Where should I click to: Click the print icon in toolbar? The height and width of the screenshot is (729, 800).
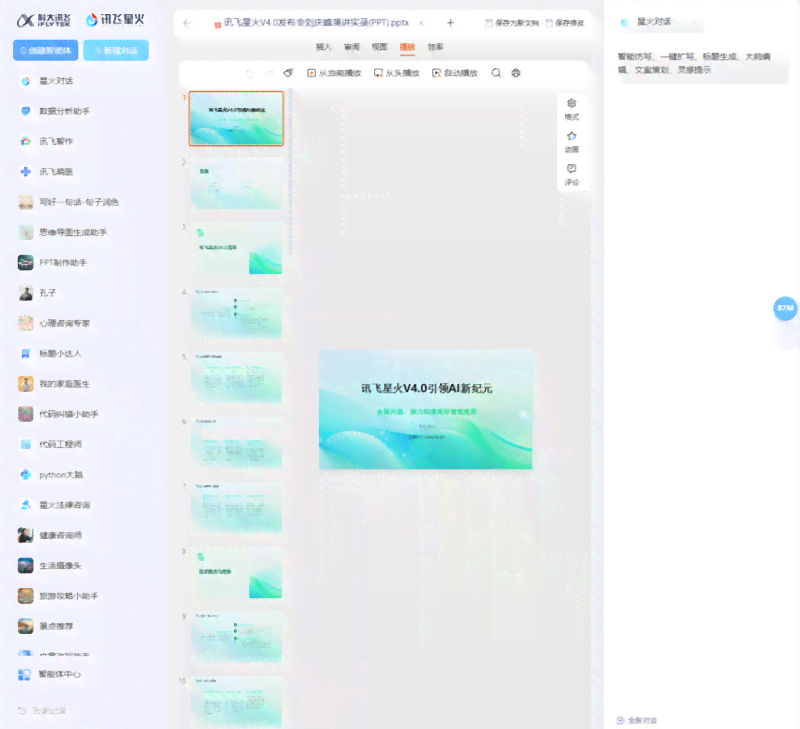[516, 73]
